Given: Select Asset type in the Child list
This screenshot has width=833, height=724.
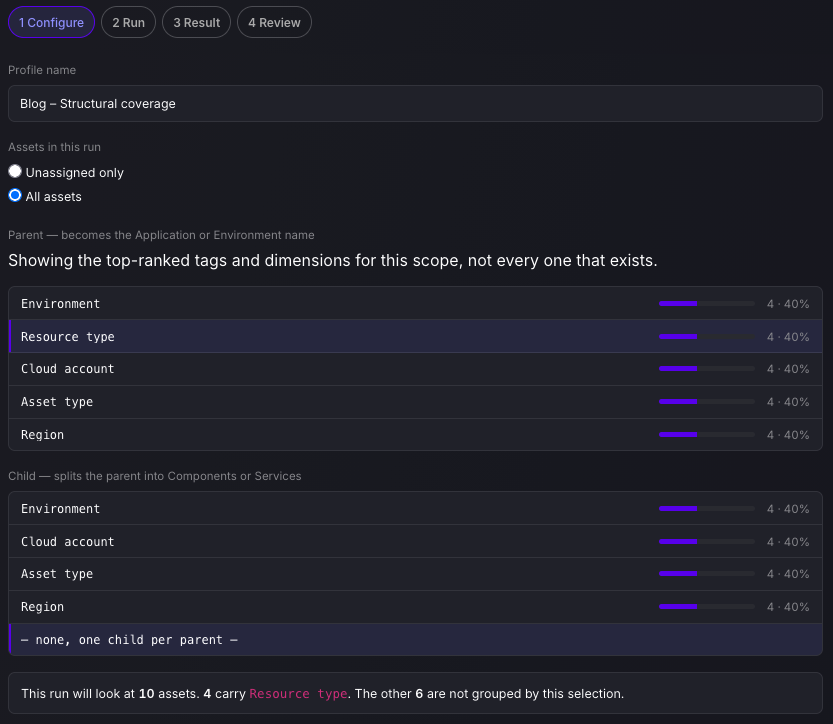Looking at the screenshot, I should [x=415, y=574].
